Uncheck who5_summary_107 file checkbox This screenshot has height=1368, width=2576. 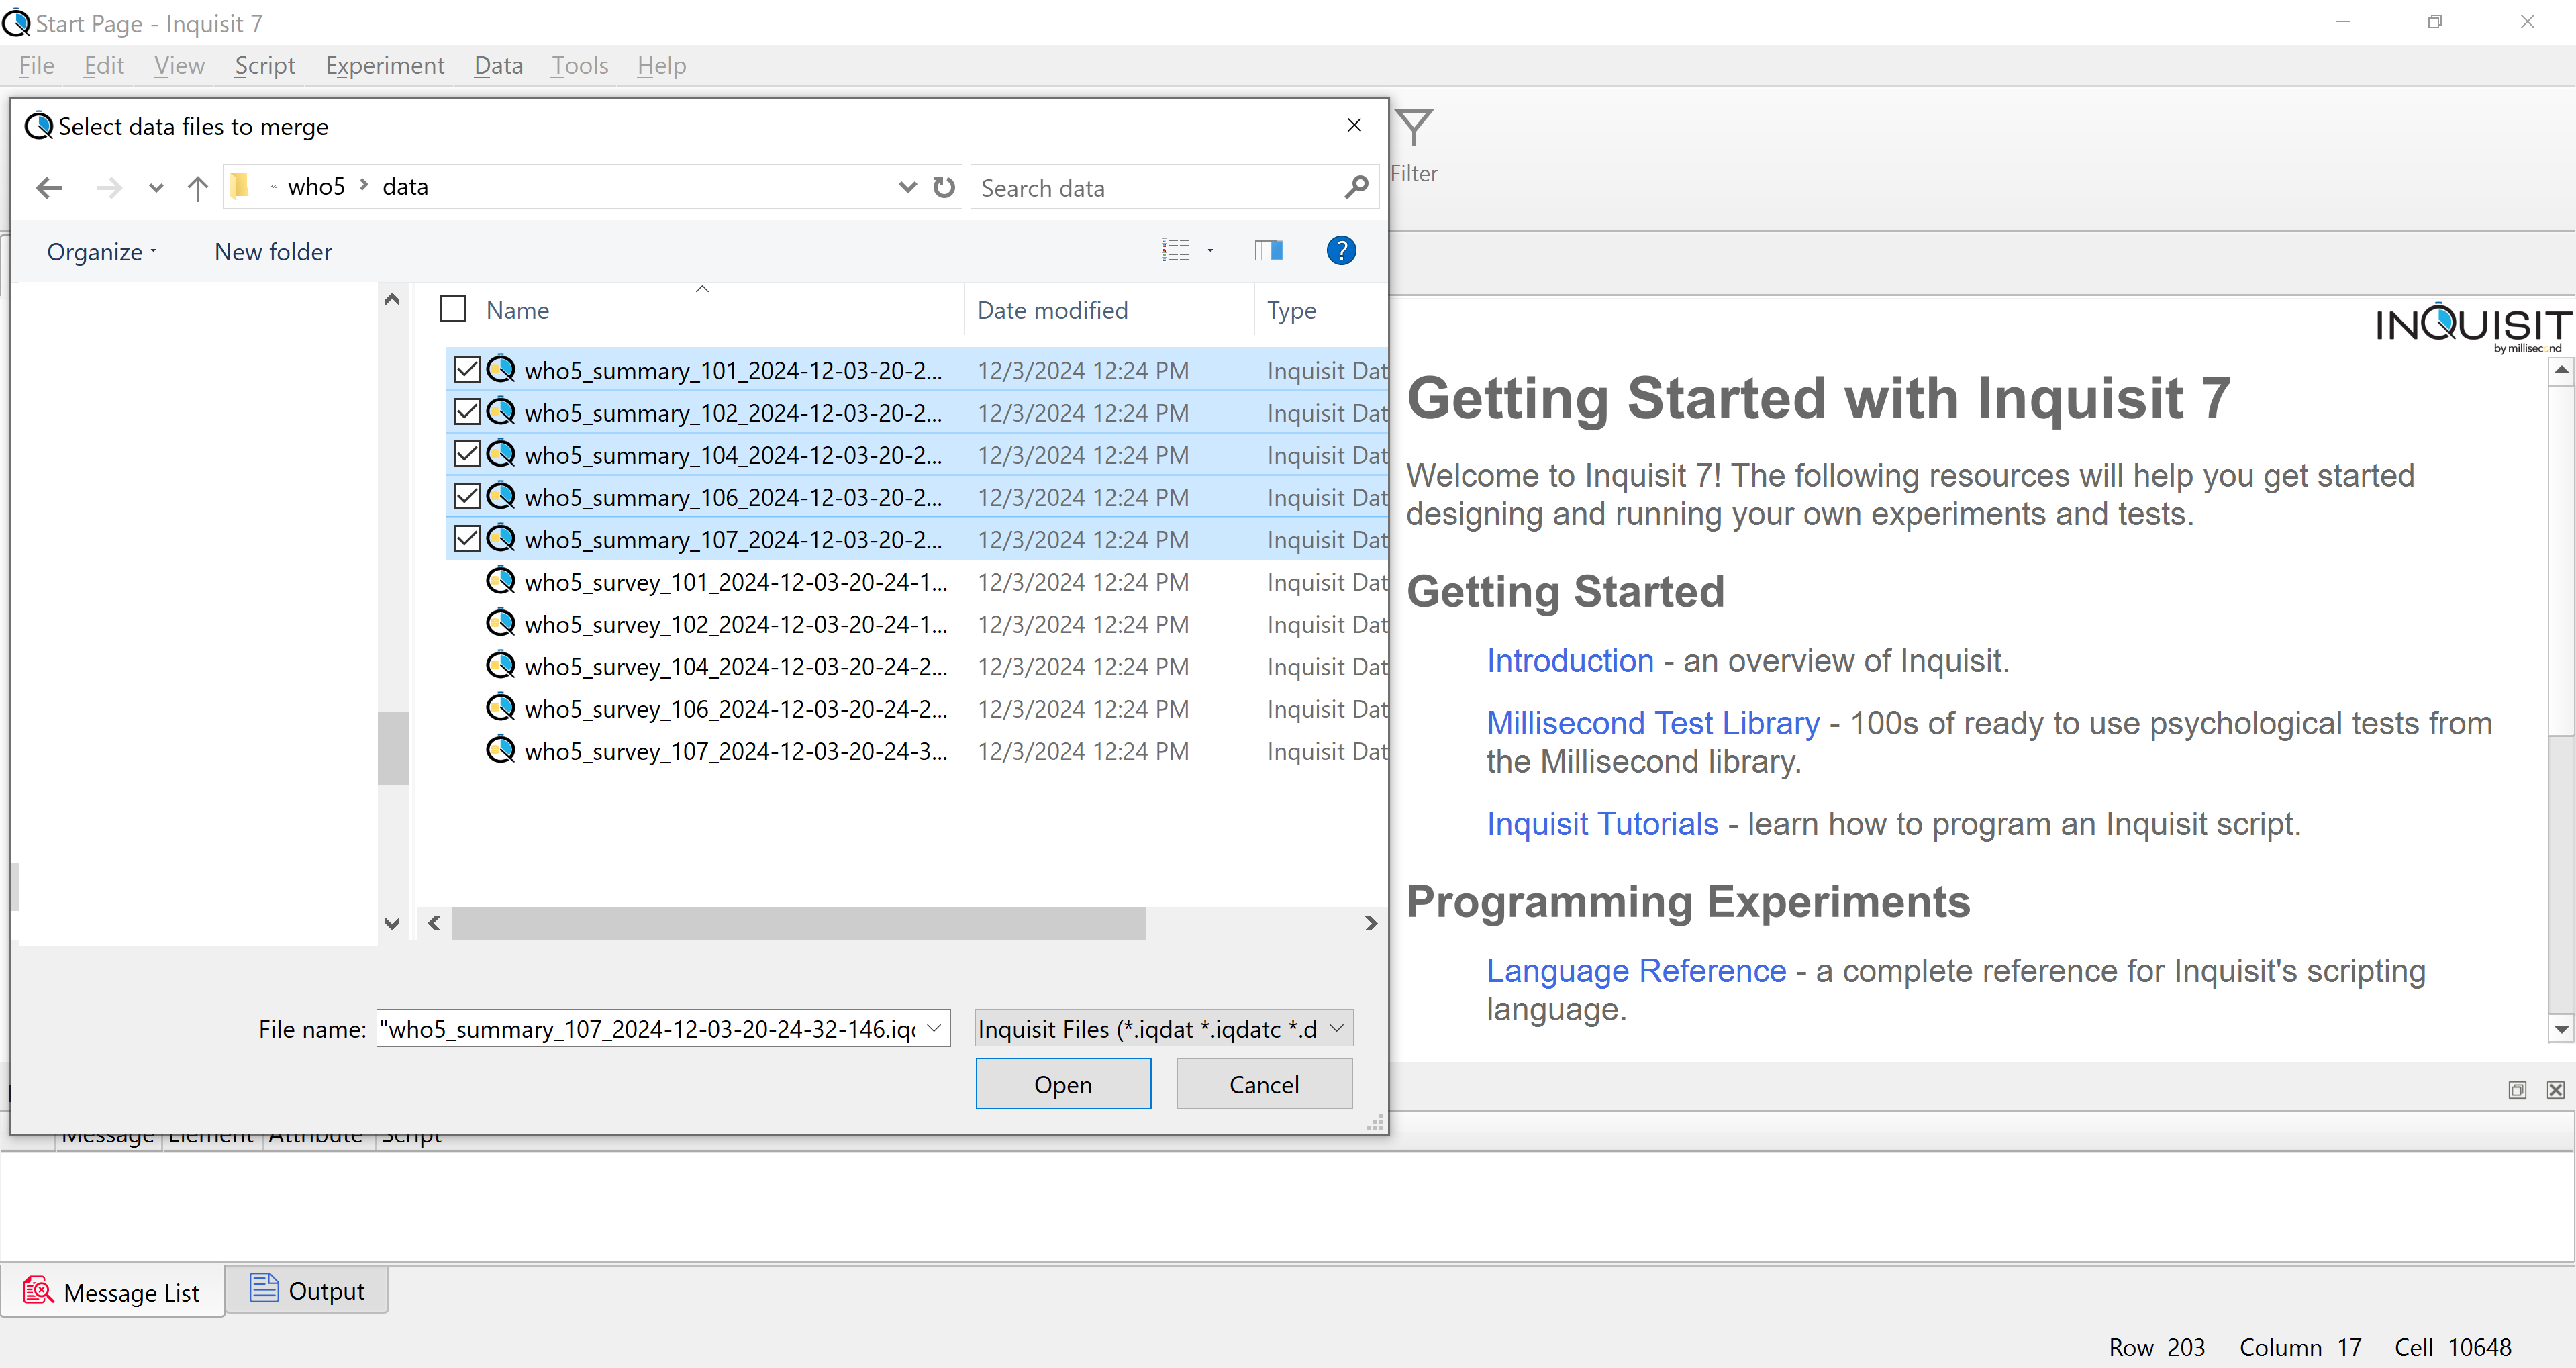click(x=467, y=539)
